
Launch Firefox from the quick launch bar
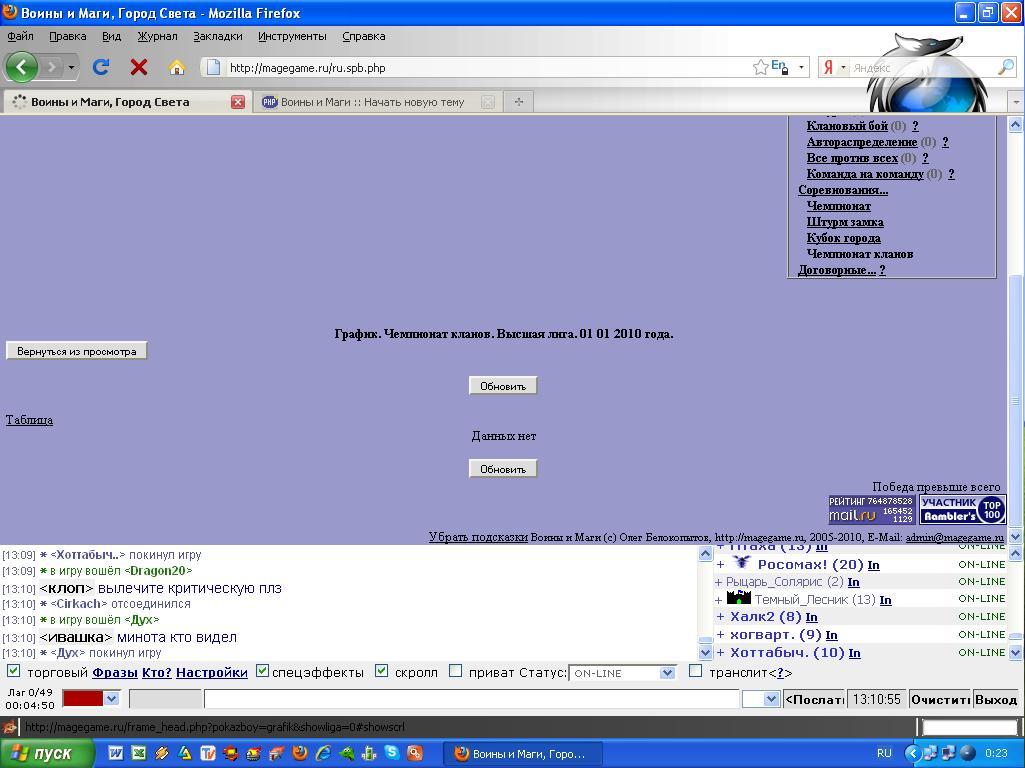(x=300, y=753)
